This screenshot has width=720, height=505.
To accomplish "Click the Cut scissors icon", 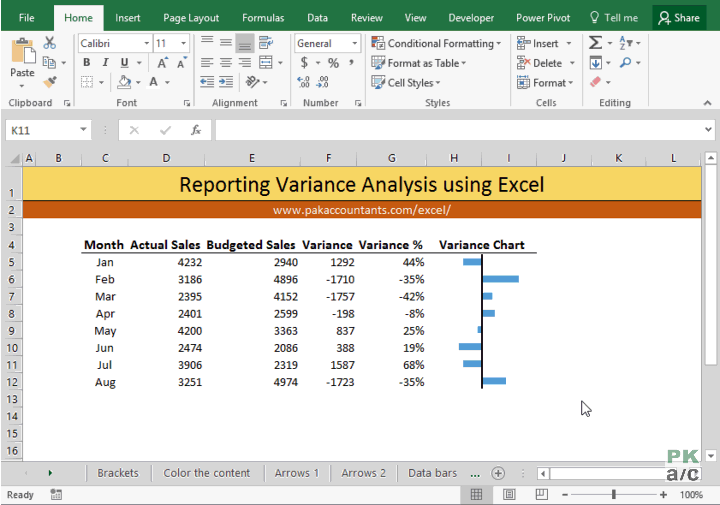I will click(49, 43).
